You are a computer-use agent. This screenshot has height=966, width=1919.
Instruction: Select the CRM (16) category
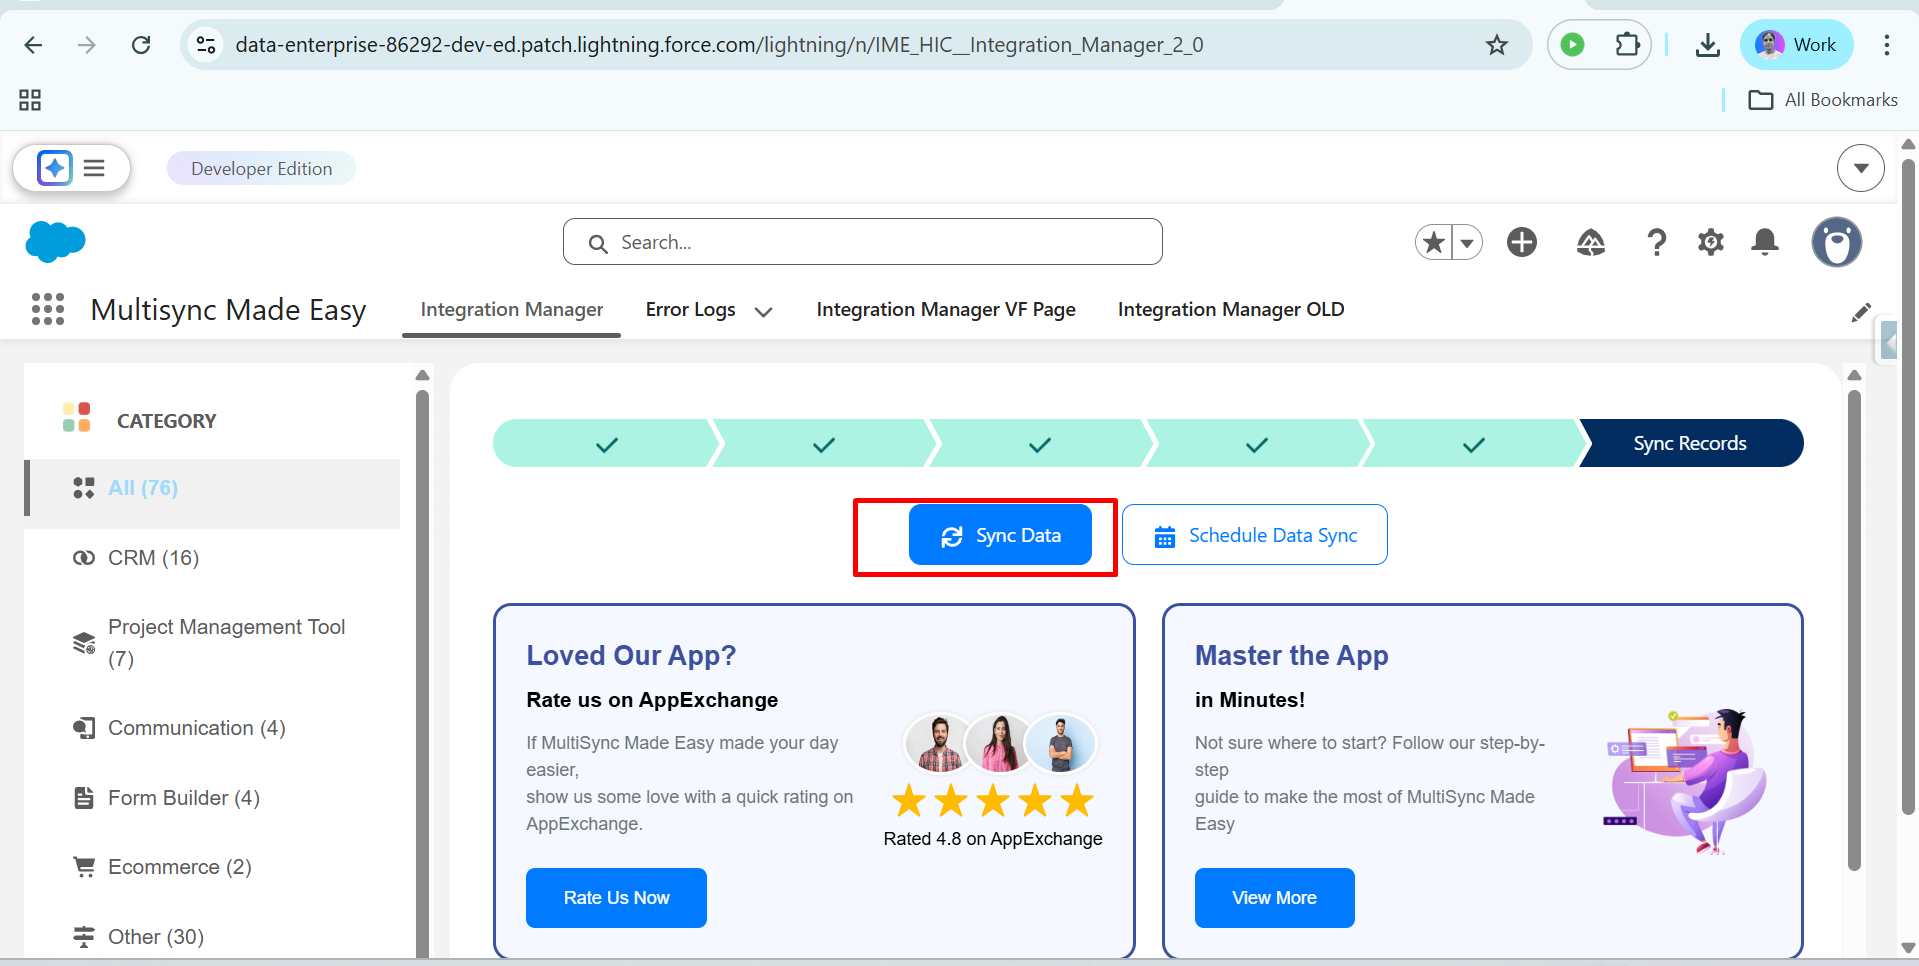pos(212,558)
